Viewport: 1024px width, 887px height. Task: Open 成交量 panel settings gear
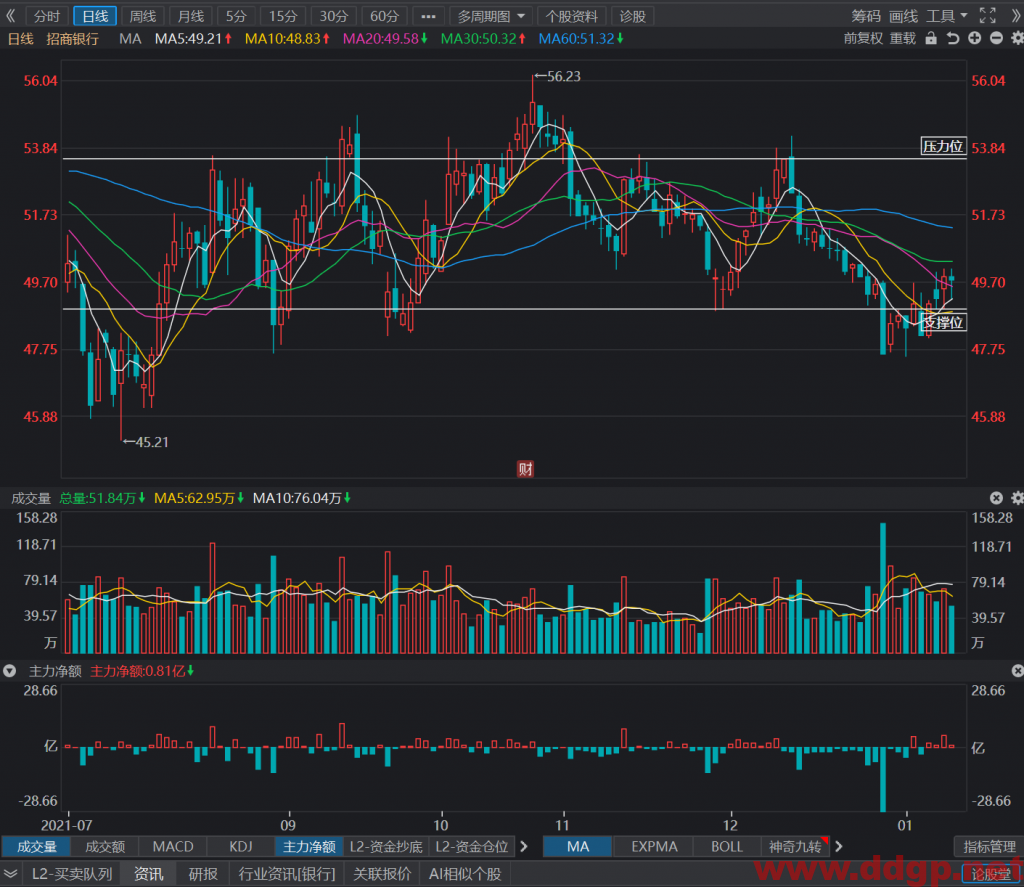point(1017,498)
